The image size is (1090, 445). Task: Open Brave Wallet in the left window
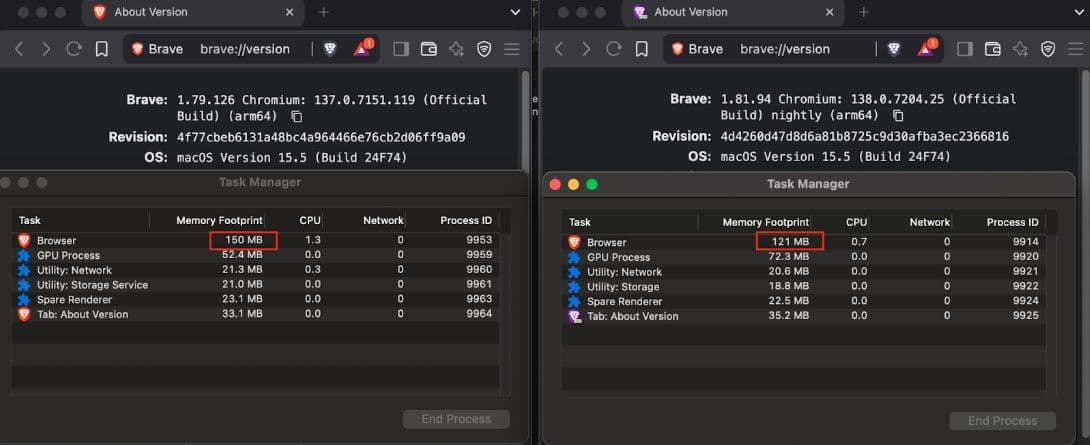point(429,49)
